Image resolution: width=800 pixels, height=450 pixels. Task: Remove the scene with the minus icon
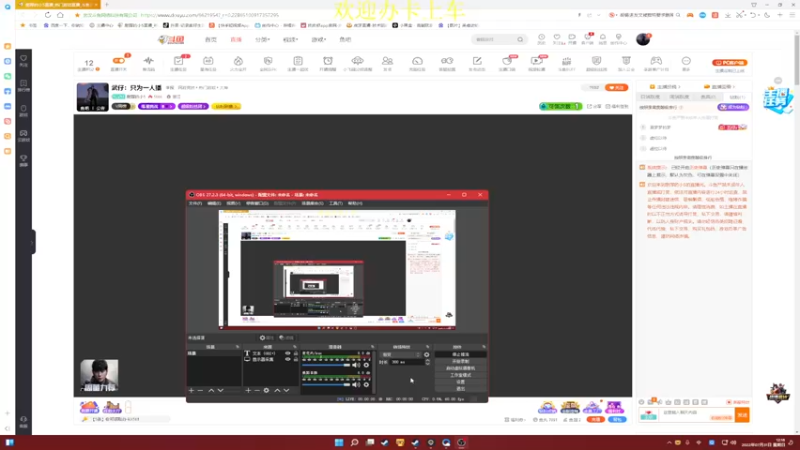coord(201,390)
